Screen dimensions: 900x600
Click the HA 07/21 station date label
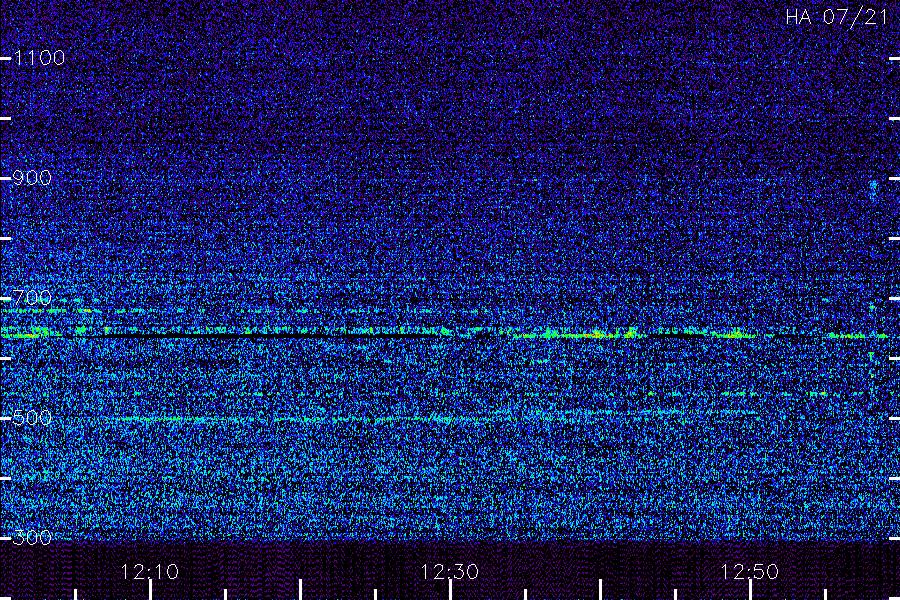pyautogui.click(x=837, y=17)
